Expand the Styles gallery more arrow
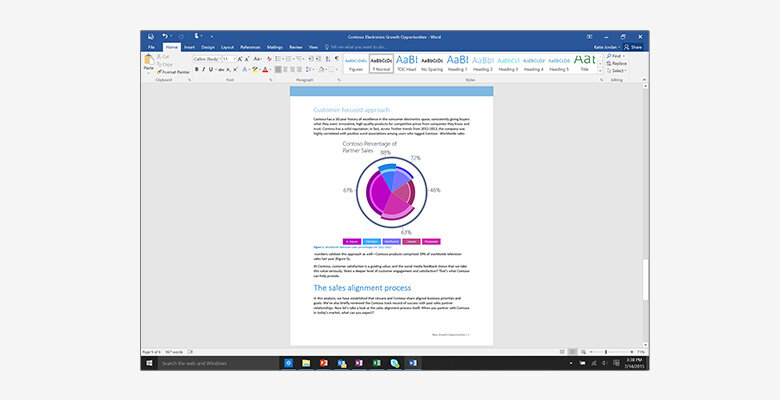This screenshot has width=780, height=400. click(x=600, y=72)
